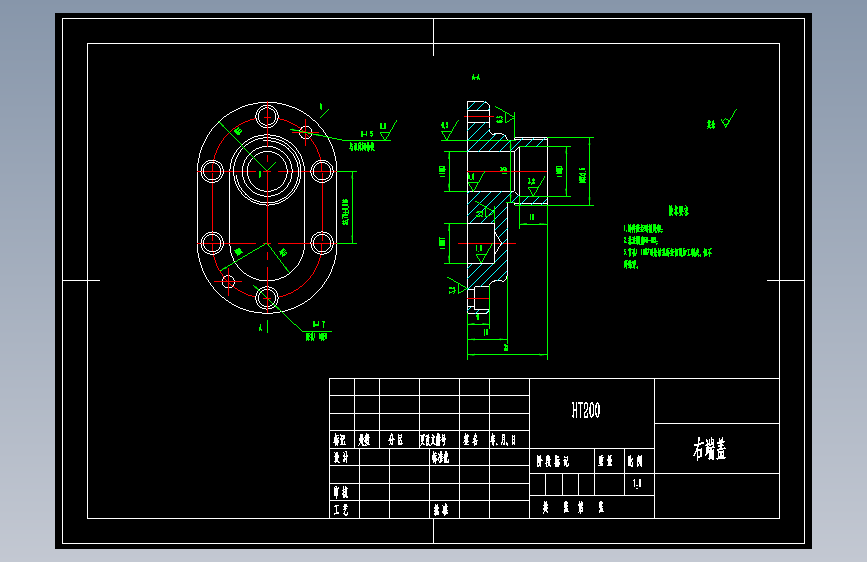Viewport: 867px width, 562px height.
Task: Select the 标记 column header
Action: click(340, 440)
